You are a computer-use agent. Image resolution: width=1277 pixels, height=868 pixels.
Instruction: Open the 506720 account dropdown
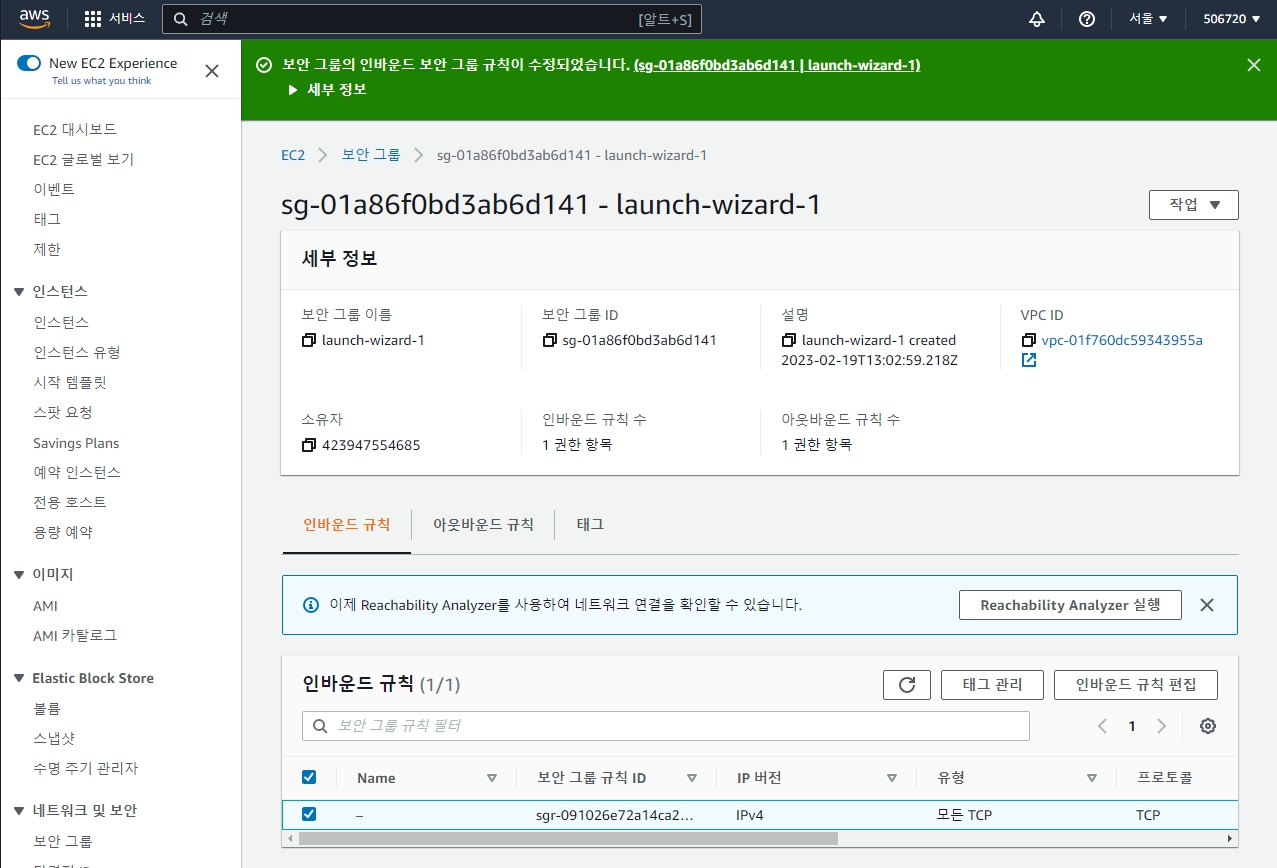(1231, 19)
